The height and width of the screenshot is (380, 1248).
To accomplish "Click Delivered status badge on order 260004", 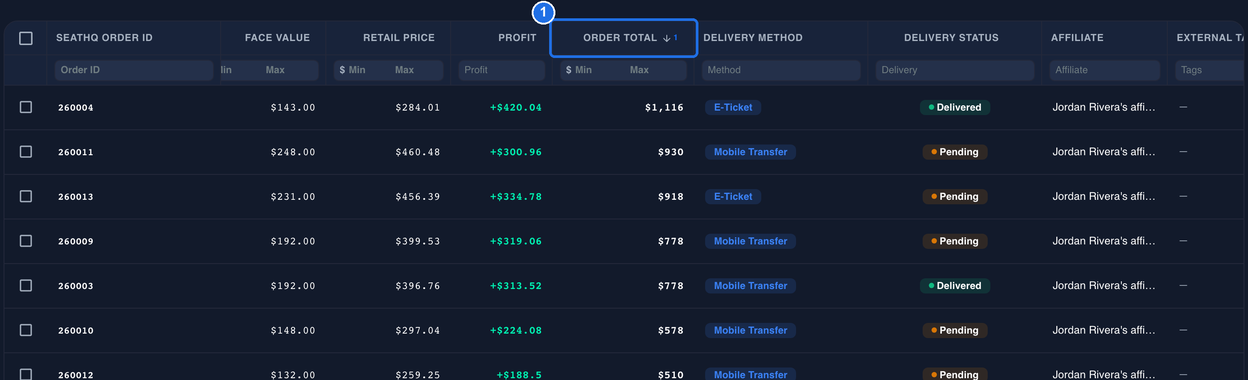I will (x=955, y=107).
